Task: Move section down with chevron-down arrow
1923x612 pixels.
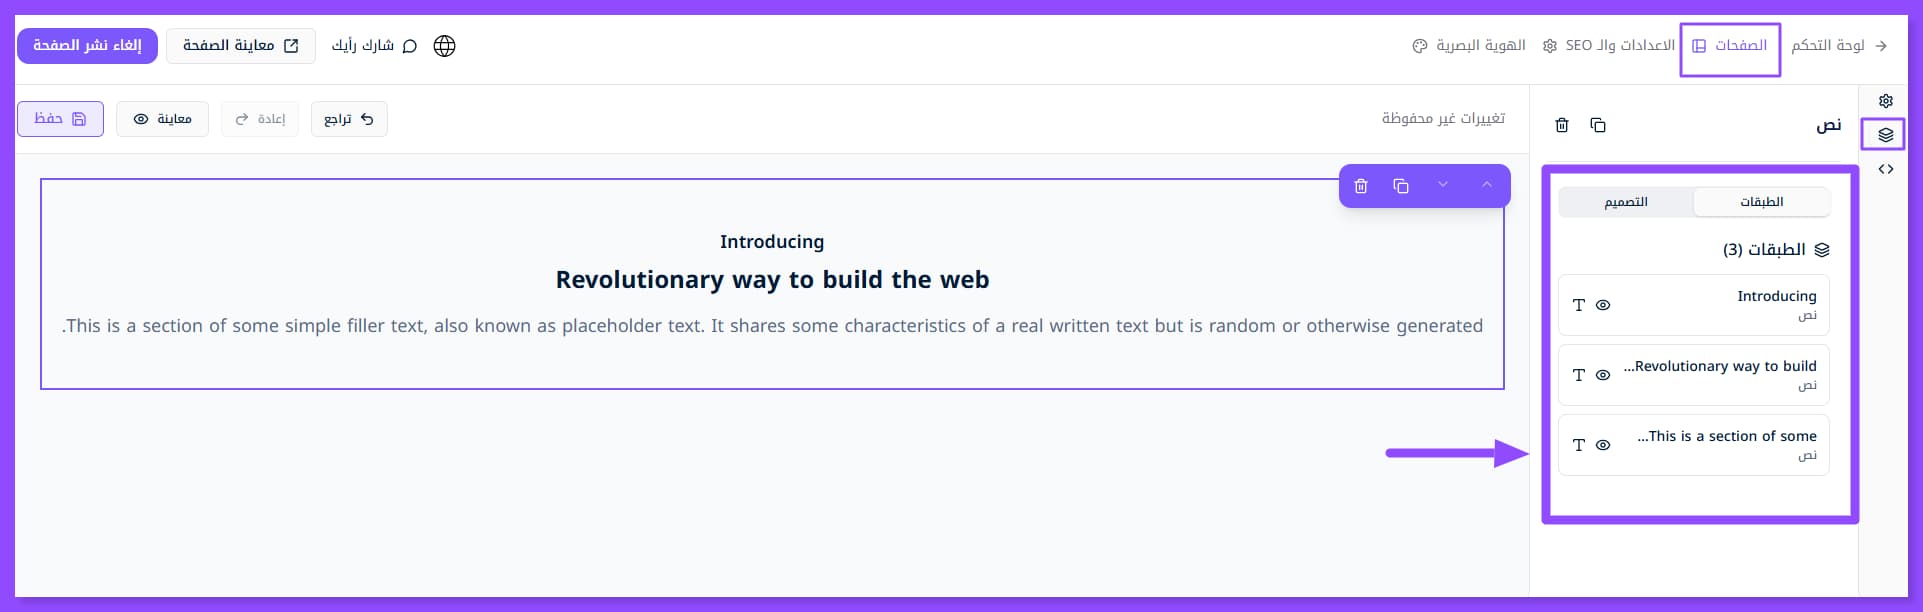Action: click(1443, 185)
